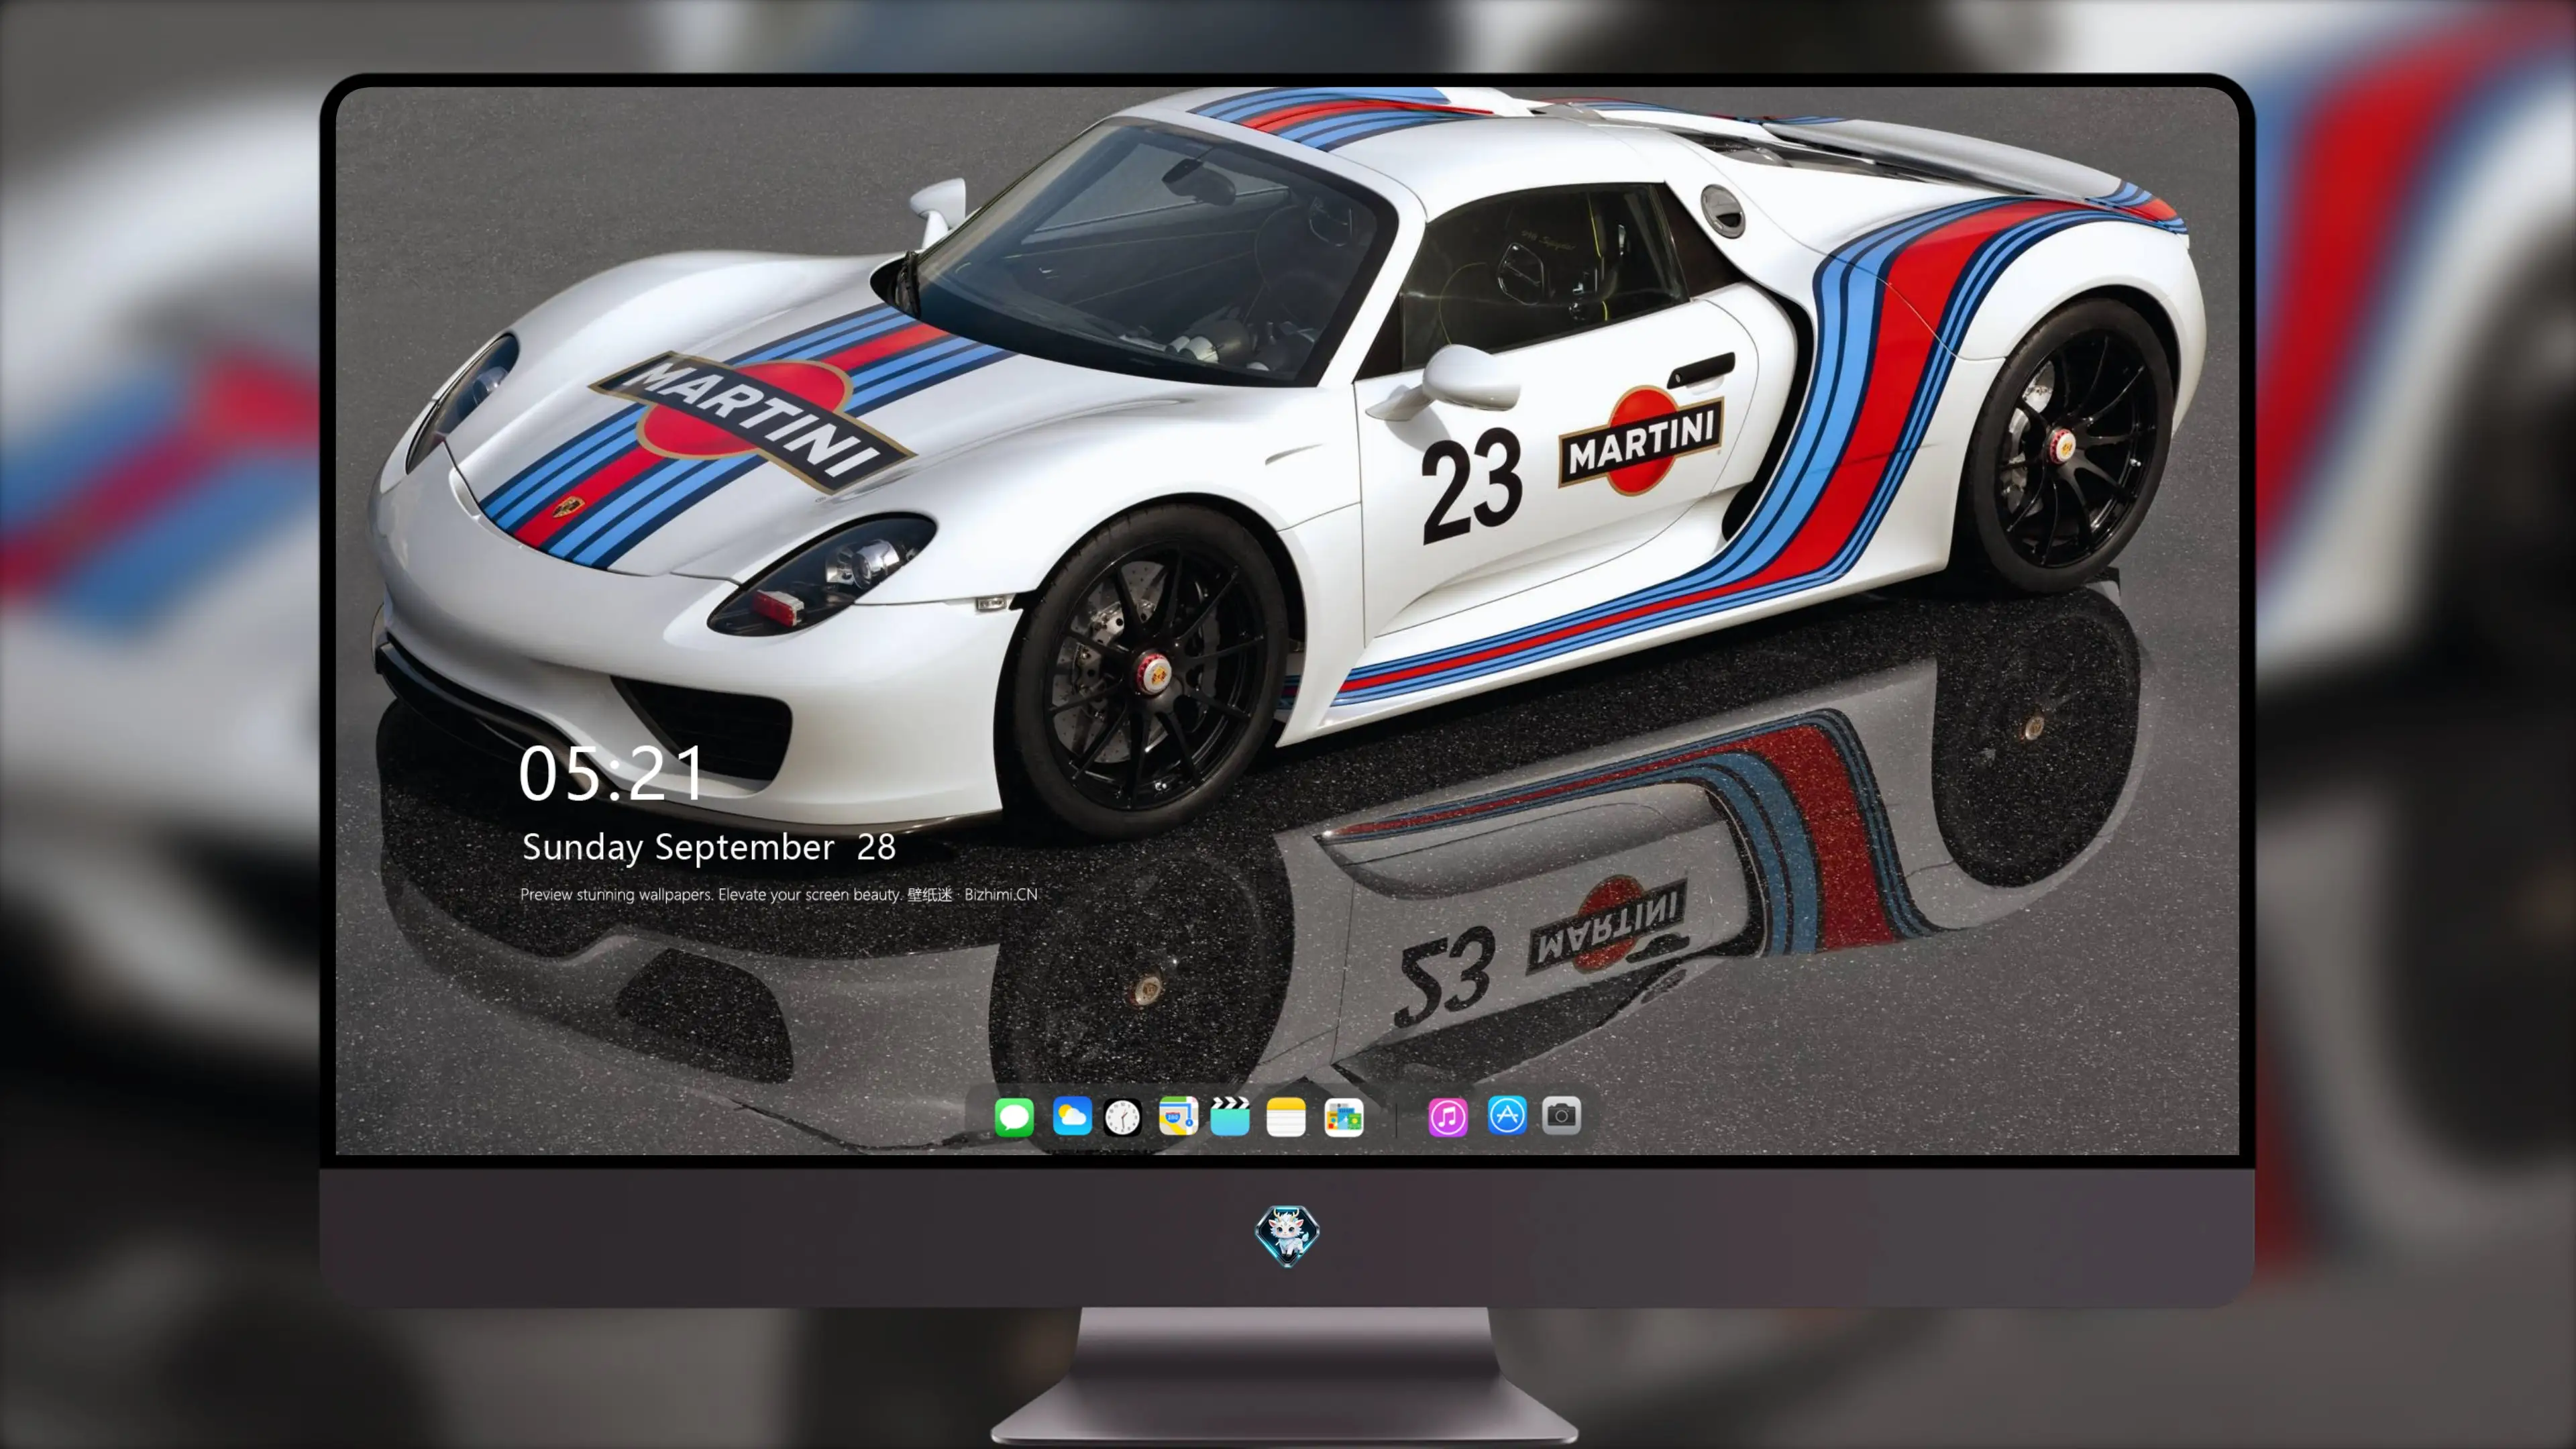Click the Bizhimi.CN wallpaper preview caption
This screenshot has height=1449, width=2576.
[779, 894]
